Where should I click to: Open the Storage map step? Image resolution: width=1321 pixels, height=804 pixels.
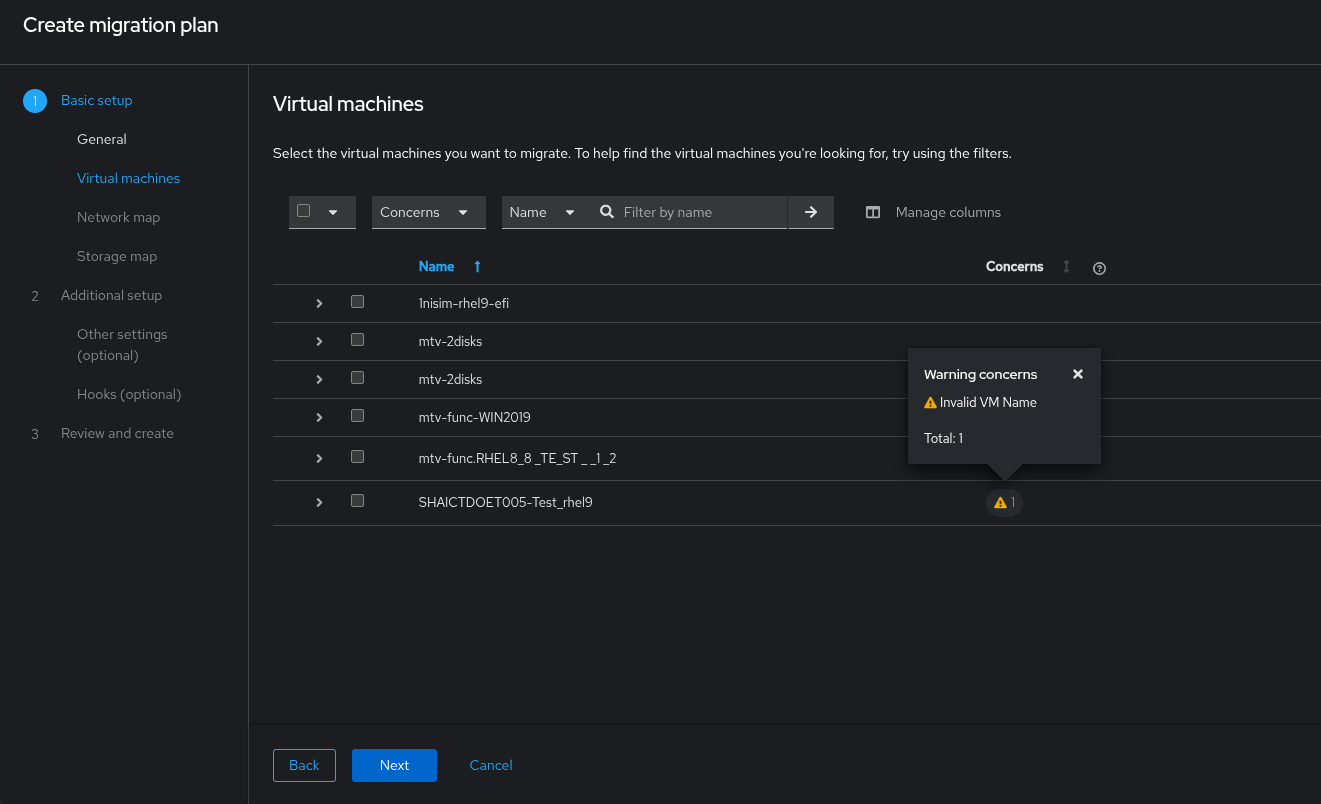pos(117,256)
